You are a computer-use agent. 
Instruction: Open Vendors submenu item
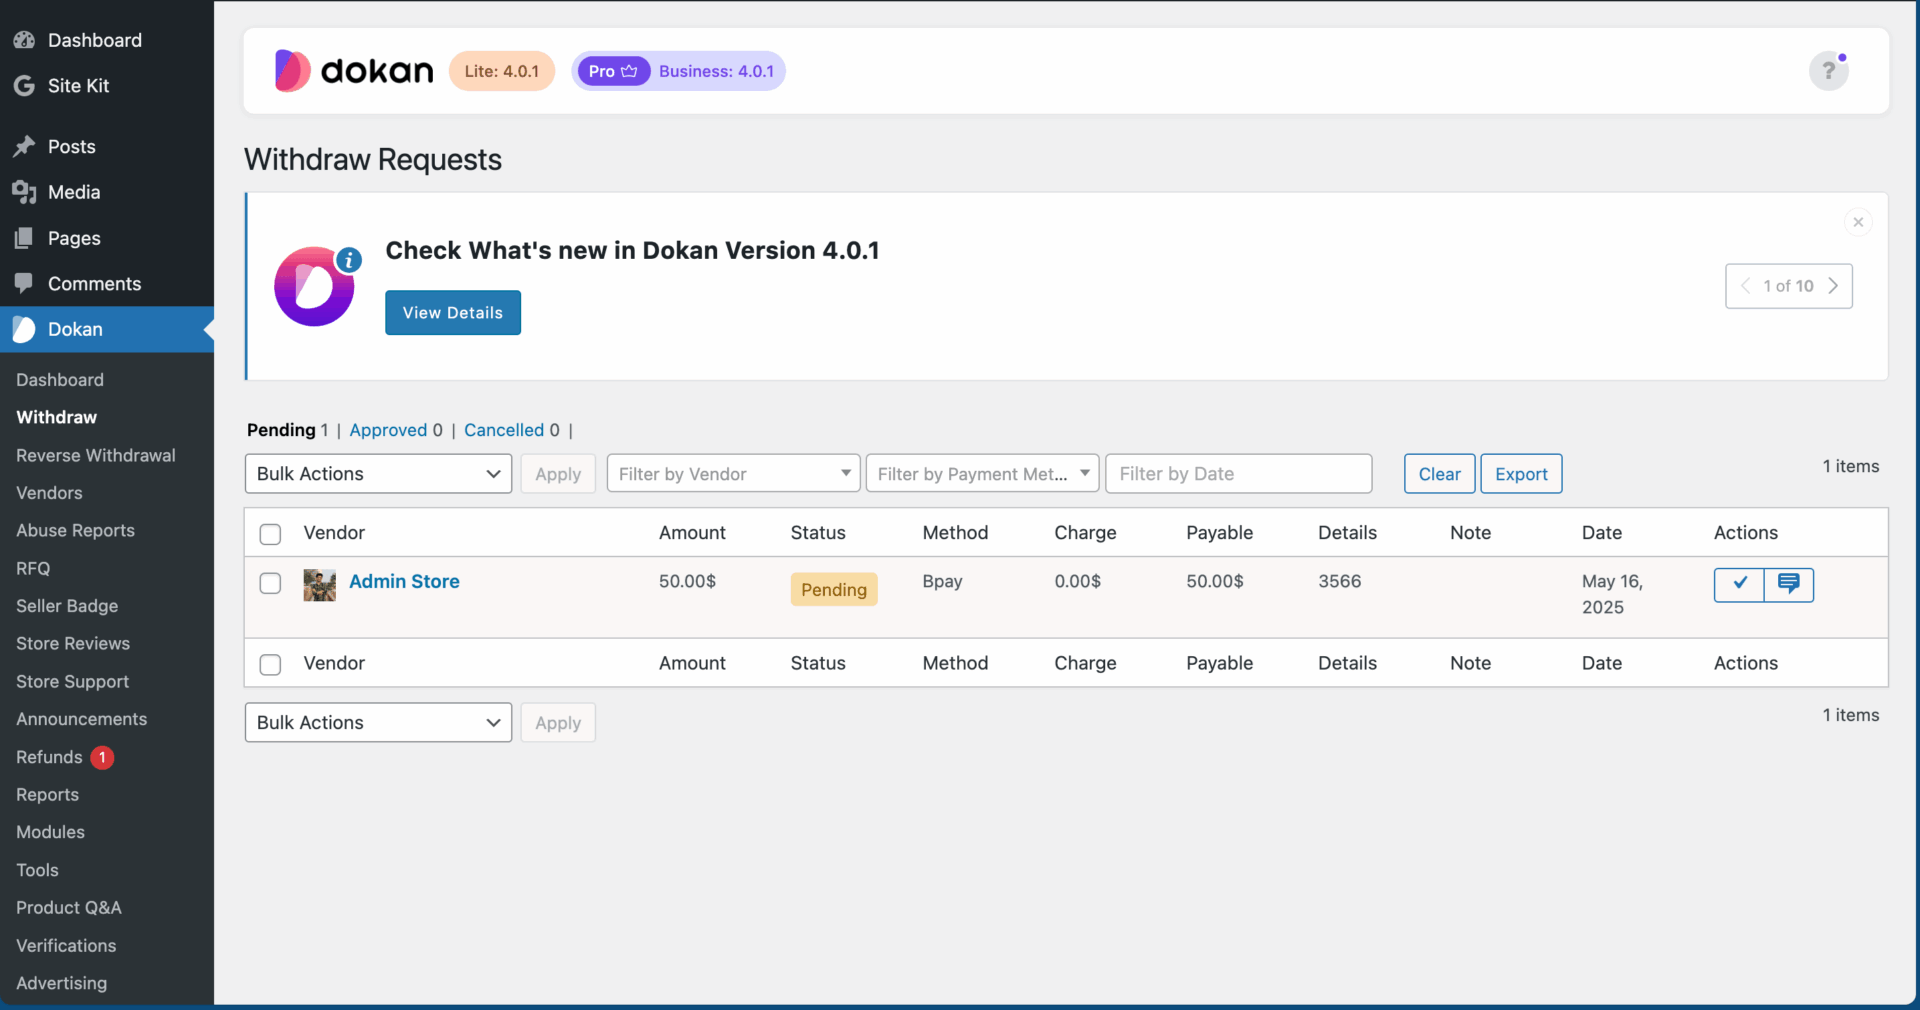pos(49,493)
